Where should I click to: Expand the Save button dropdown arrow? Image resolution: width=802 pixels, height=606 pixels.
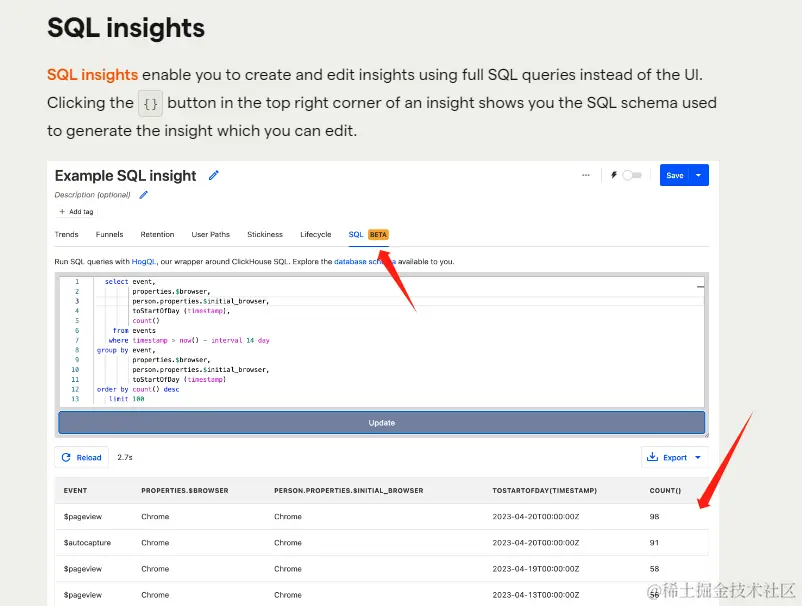[x=699, y=175]
